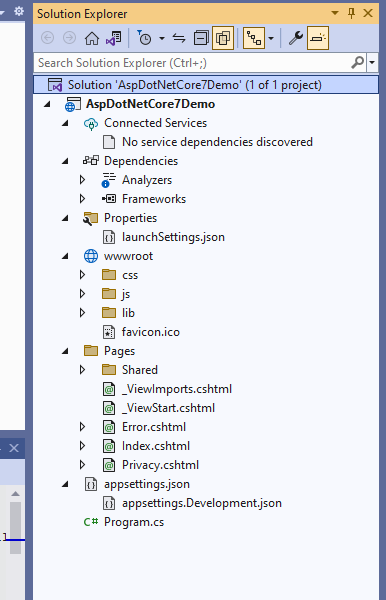Expand the Error.cshtml node

pos(82,427)
